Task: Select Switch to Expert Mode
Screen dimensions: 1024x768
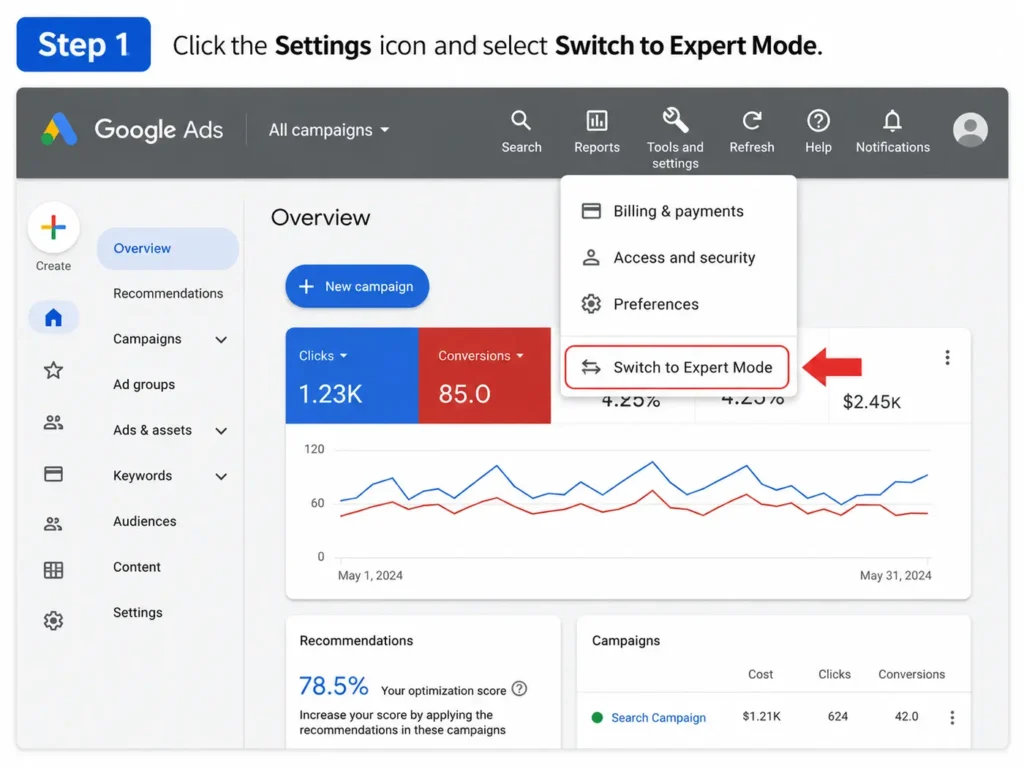Action: click(x=677, y=367)
